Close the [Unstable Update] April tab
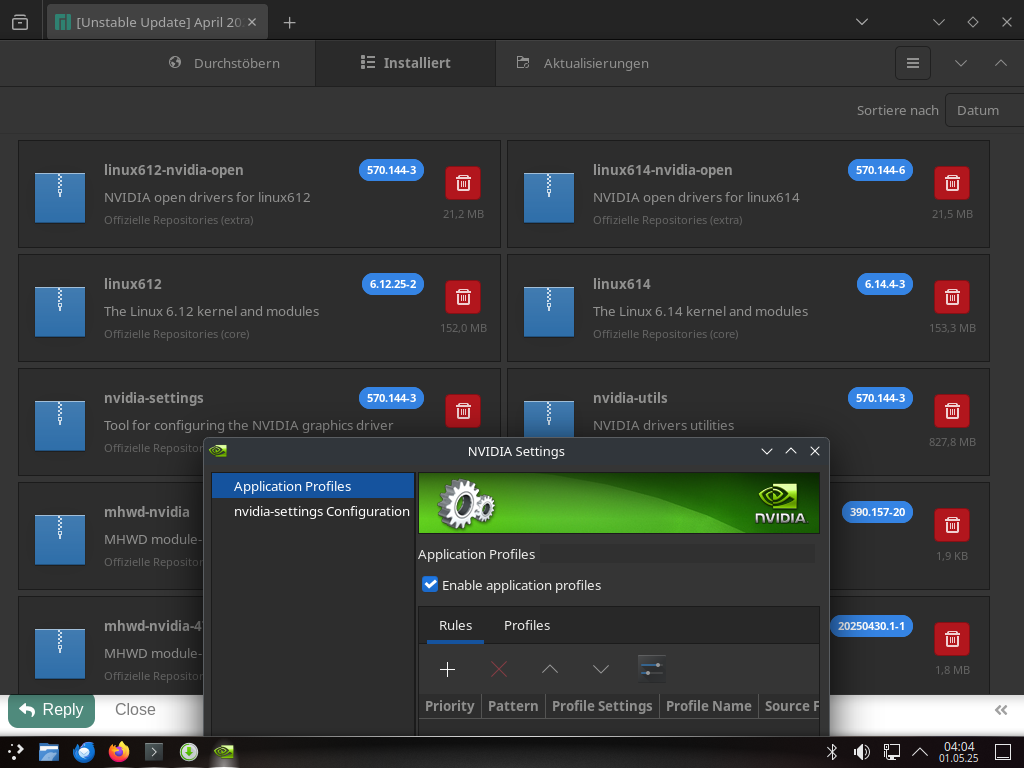Screen dimensions: 1024x768 click(x=252, y=22)
